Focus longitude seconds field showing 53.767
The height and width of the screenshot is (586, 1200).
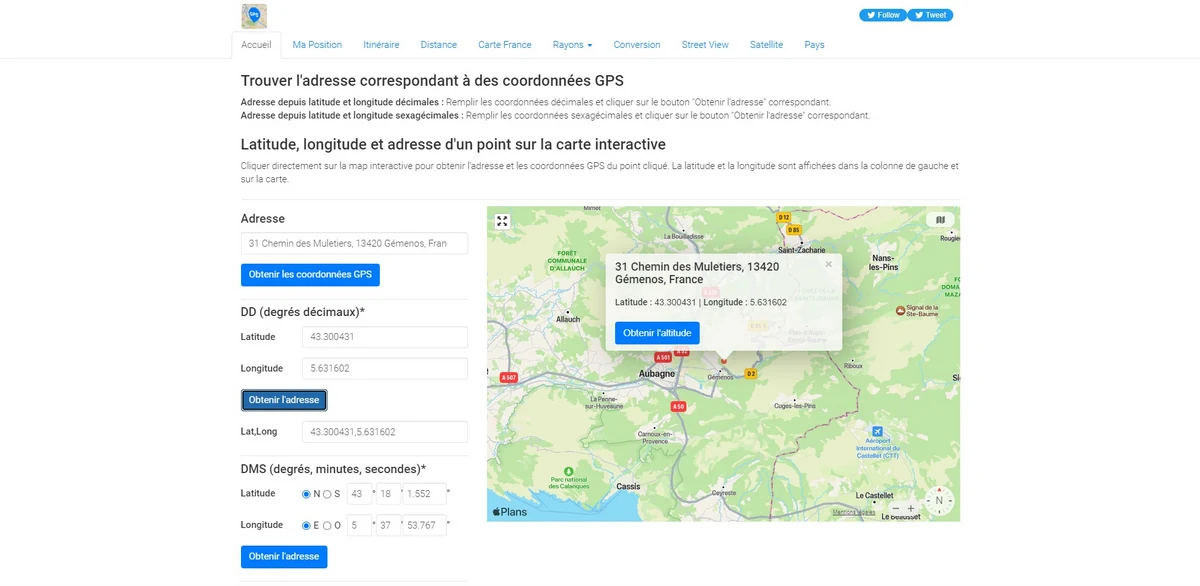click(425, 525)
